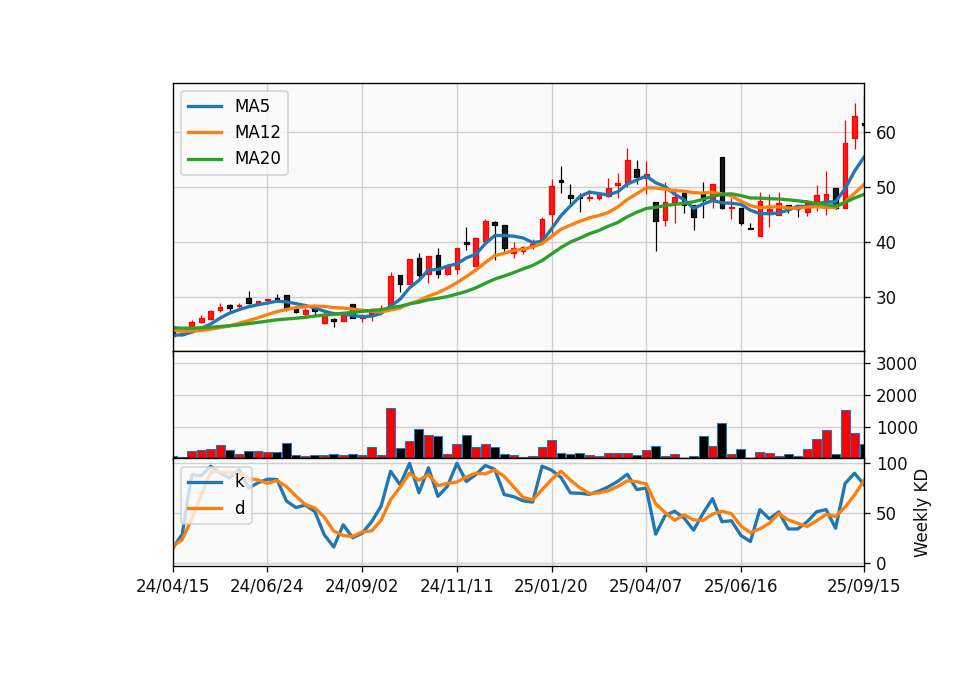Image resolution: width=960 pixels, height=690 pixels.
Task: Click the MA12 legend label
Action: point(257,132)
